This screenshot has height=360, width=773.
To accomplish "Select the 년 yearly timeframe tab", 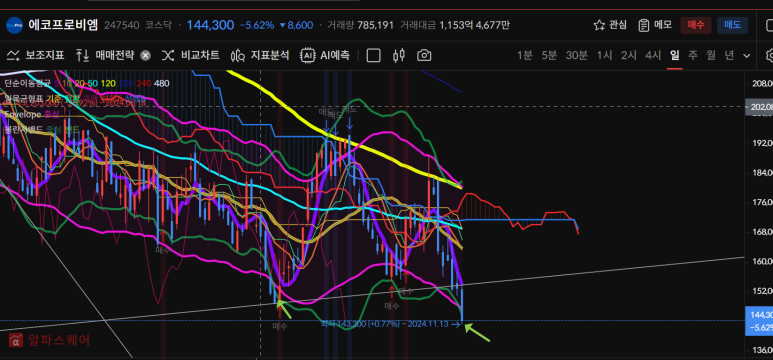I will tap(729, 55).
